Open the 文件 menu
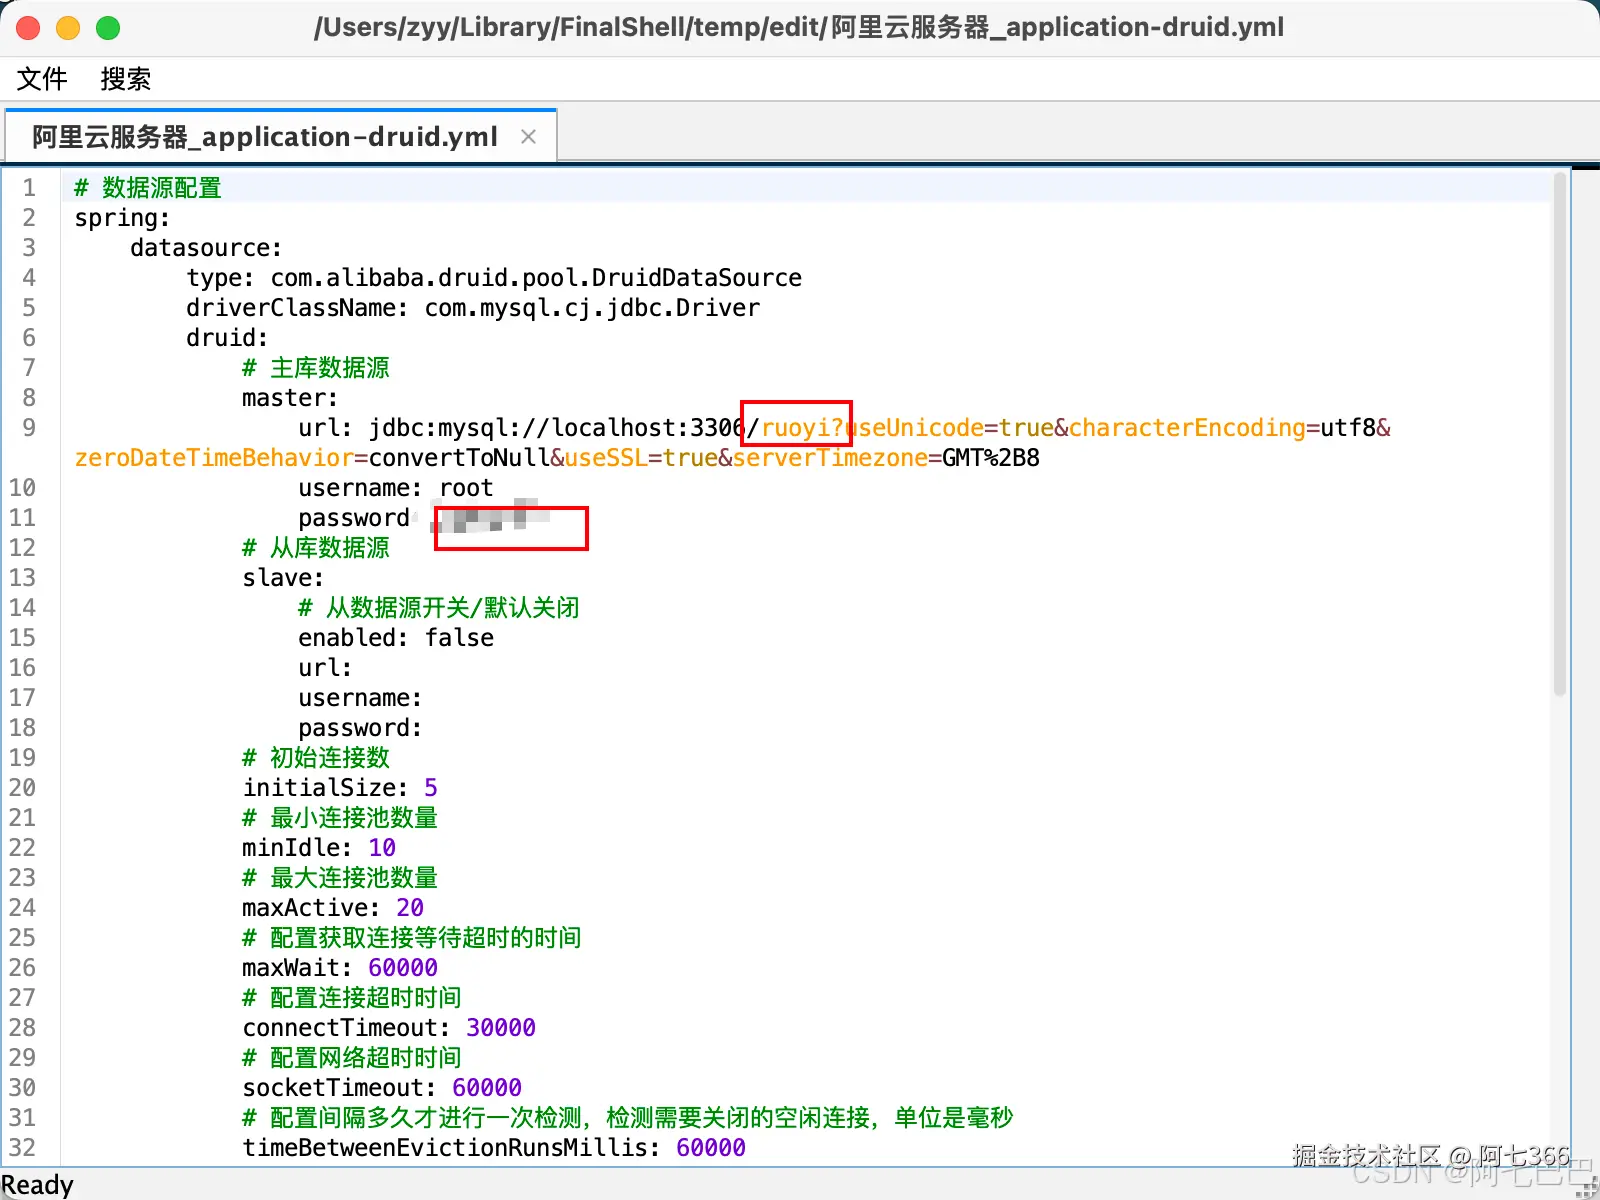 [42, 79]
